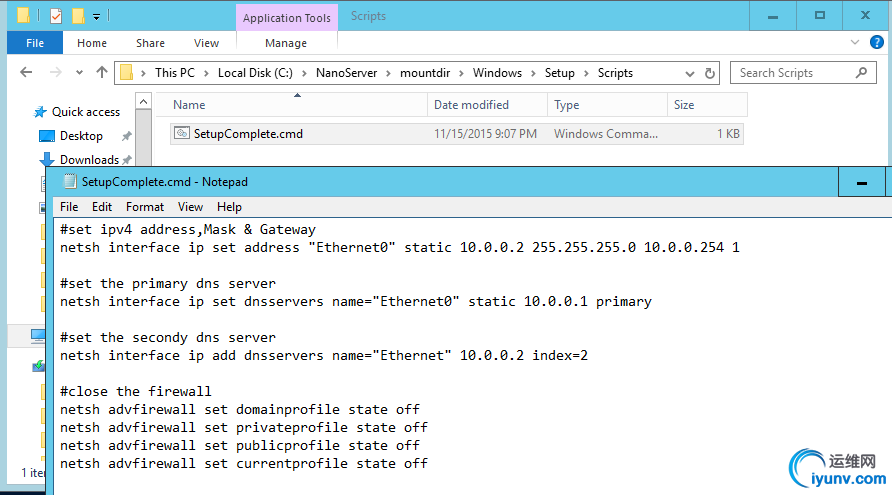
Task: Click the Back navigation arrow
Action: tap(26, 73)
